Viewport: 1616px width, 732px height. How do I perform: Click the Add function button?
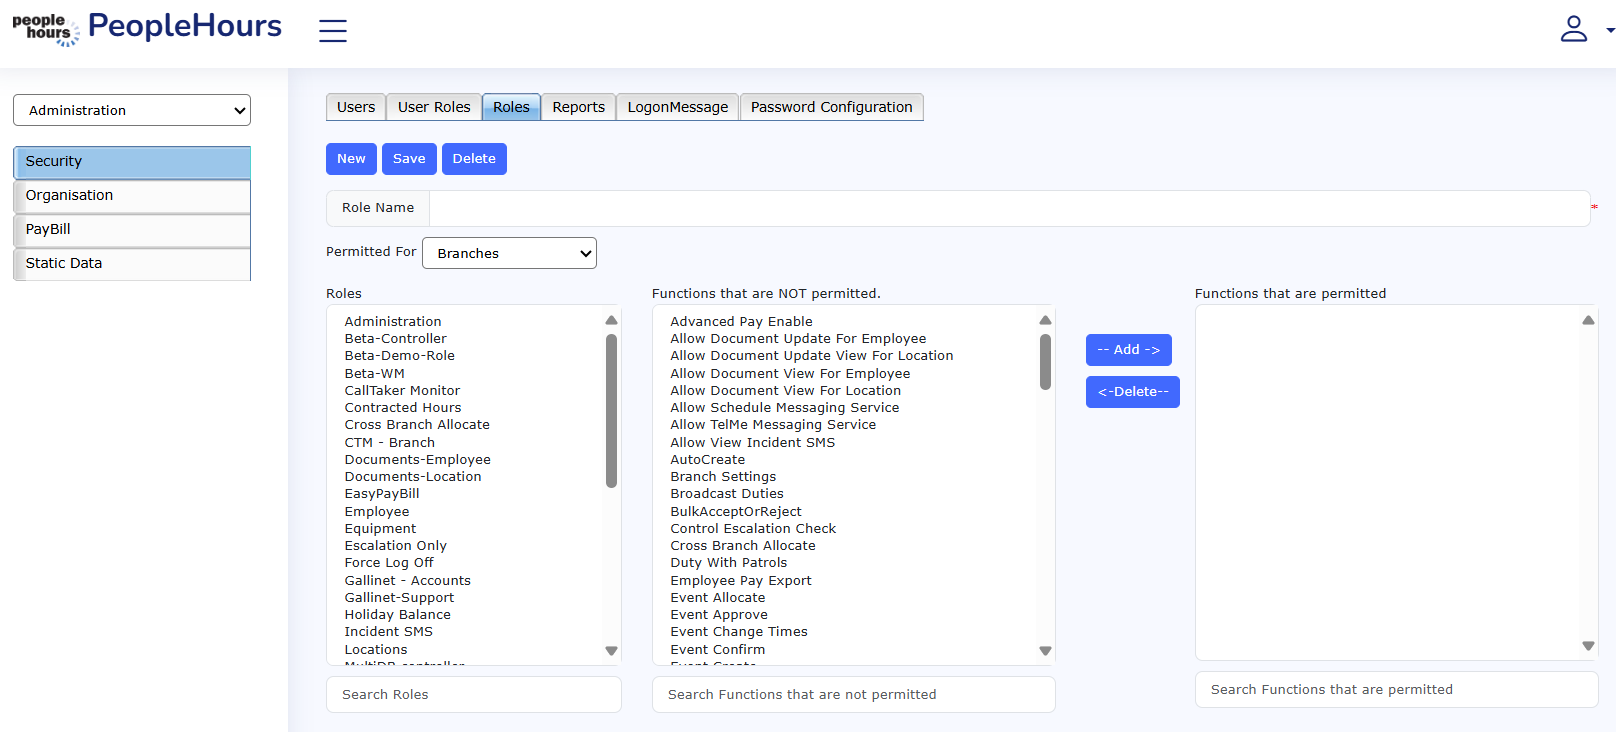(x=1128, y=350)
